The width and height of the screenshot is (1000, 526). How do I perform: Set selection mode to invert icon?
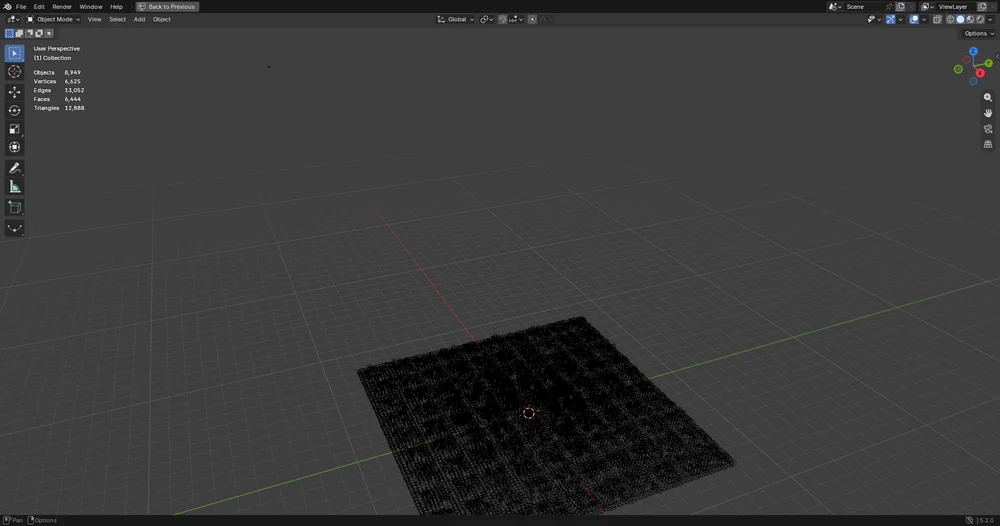[x=39, y=33]
